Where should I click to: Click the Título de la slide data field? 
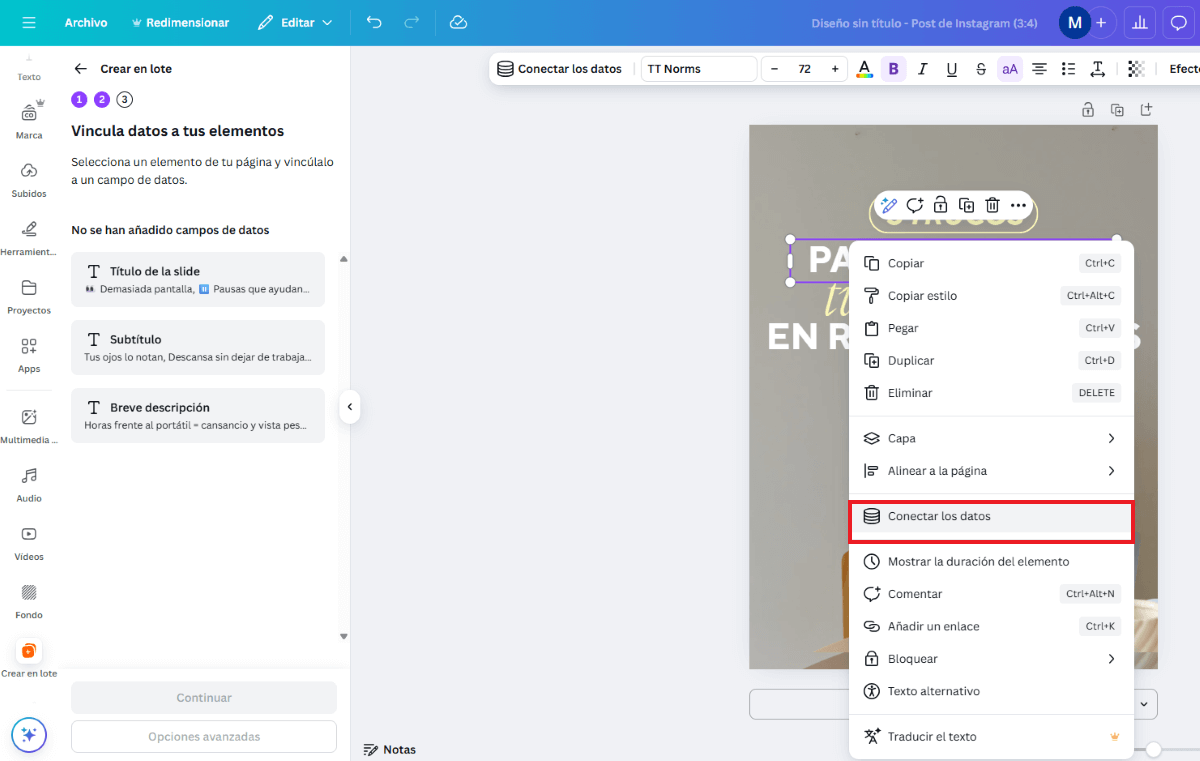(197, 279)
